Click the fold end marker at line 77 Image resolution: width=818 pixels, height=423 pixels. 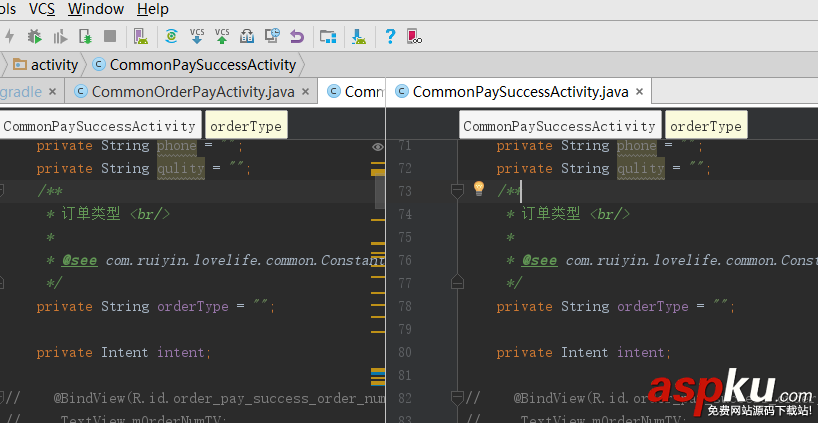point(457,282)
